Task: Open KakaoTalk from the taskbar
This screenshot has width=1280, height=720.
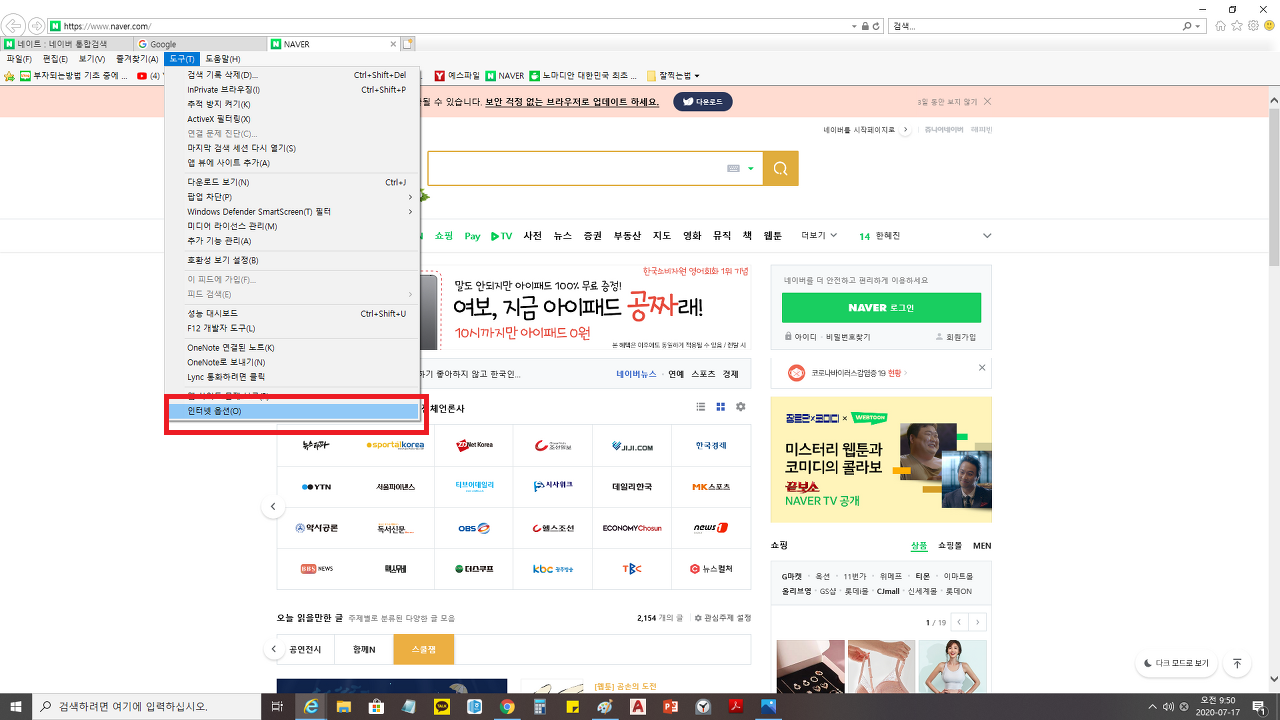Action: click(442, 706)
